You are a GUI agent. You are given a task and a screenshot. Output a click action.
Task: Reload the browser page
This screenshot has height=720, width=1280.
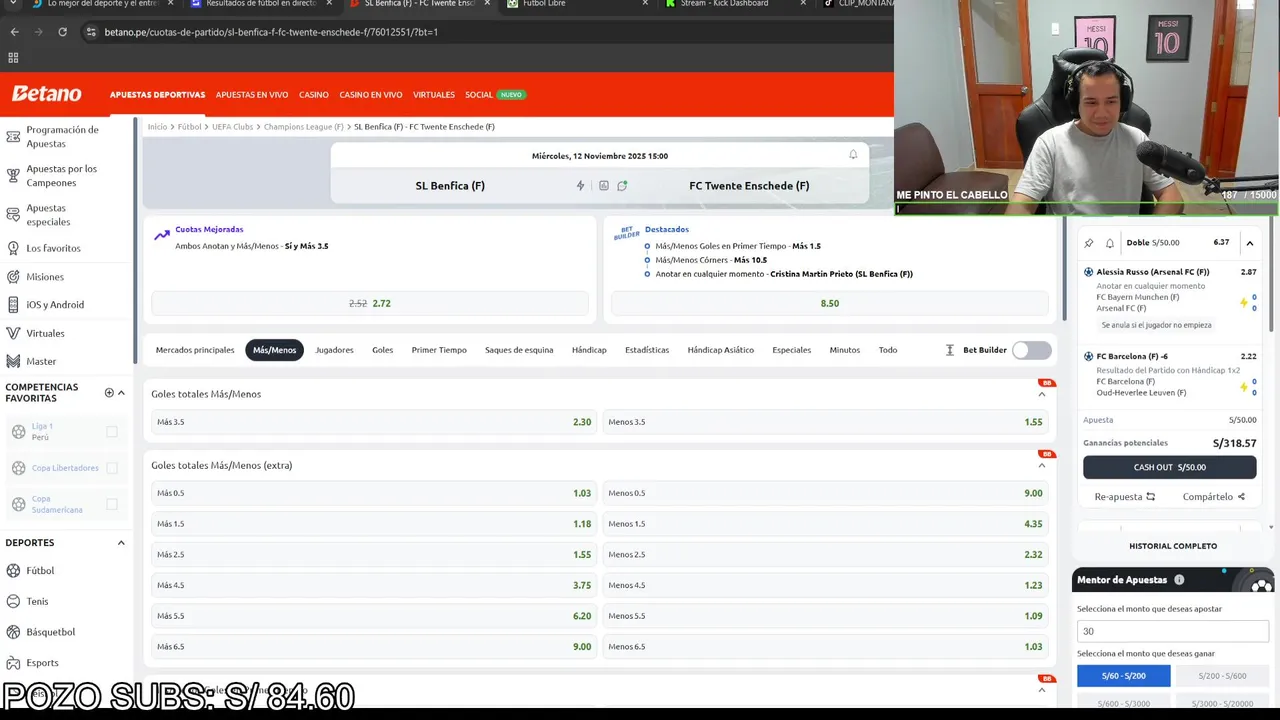62,32
